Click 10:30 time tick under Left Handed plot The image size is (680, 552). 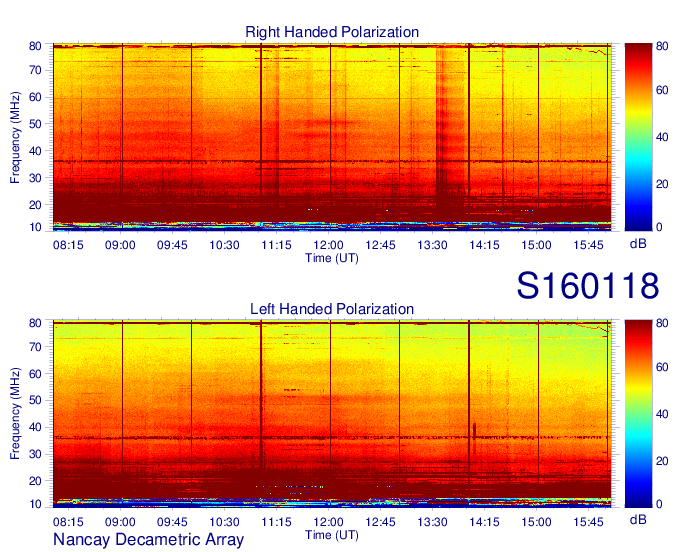(x=224, y=522)
